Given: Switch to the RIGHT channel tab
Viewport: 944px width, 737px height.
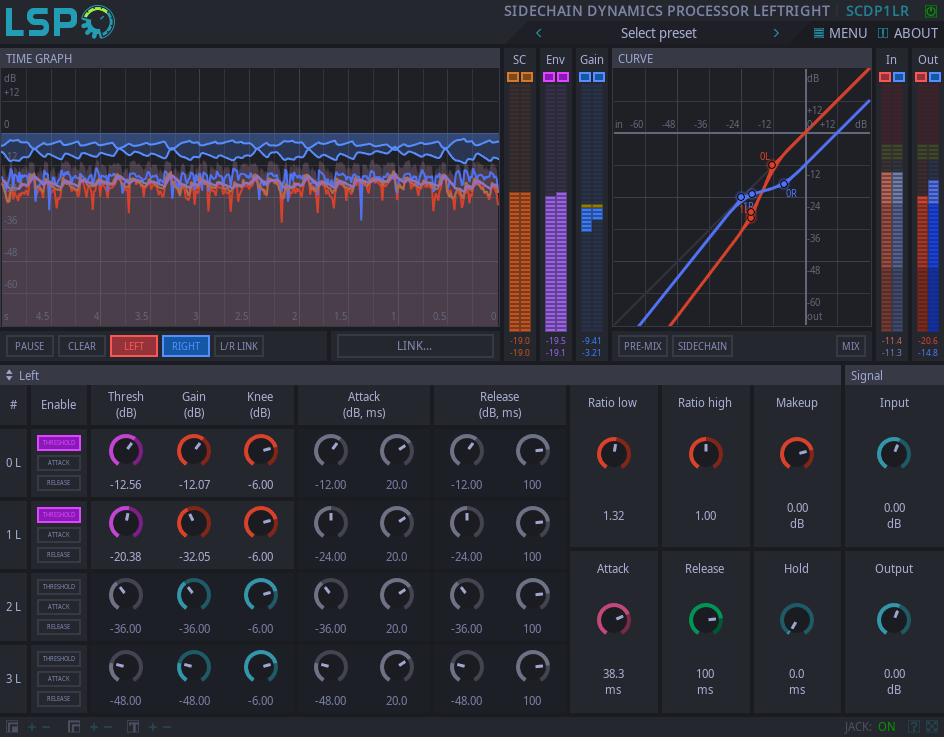Looking at the screenshot, I should click(x=185, y=346).
